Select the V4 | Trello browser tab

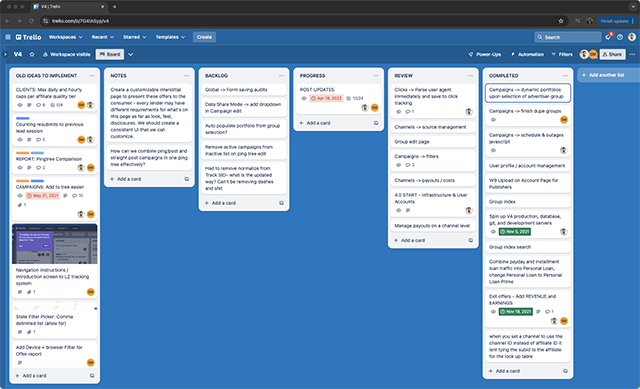coord(68,7)
